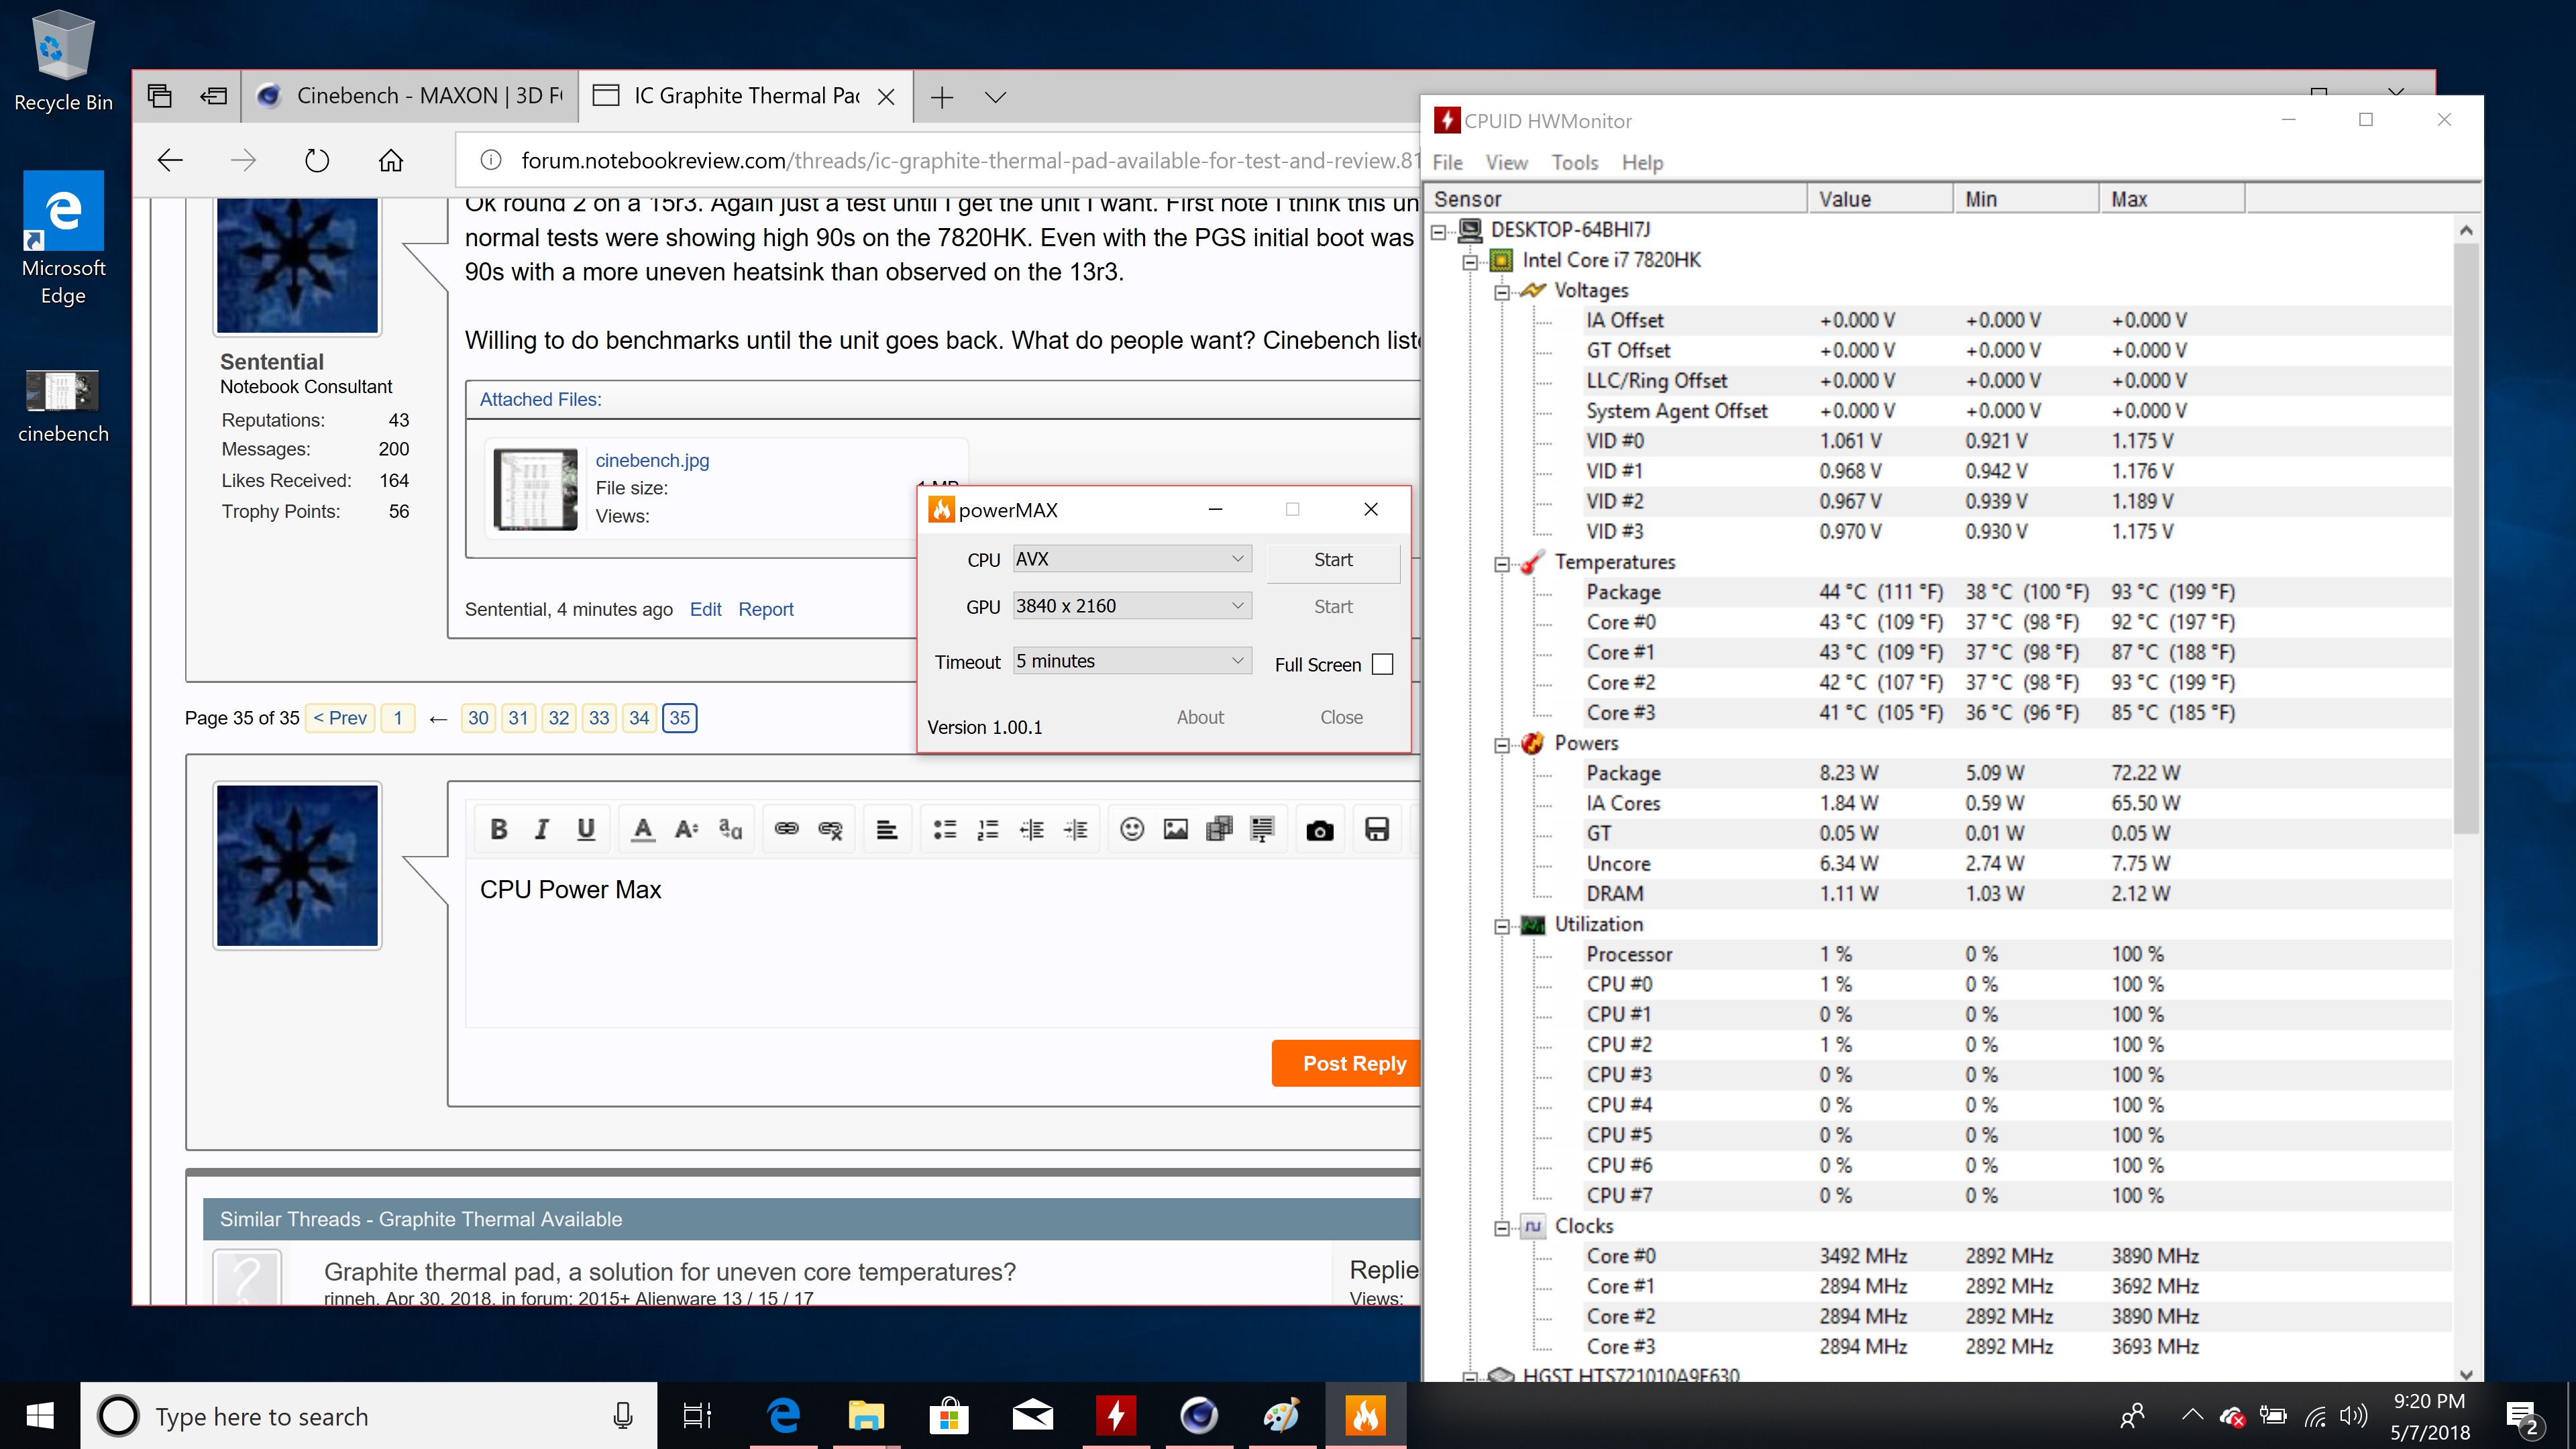Show the tab preview chevron in Edge
This screenshot has width=2576, height=1449.
[995, 97]
